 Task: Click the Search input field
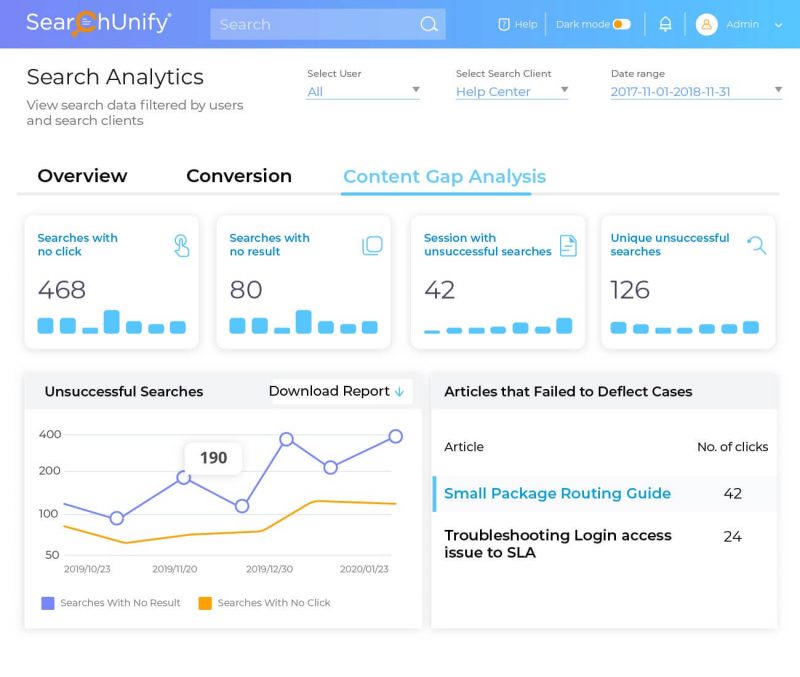tap(328, 24)
